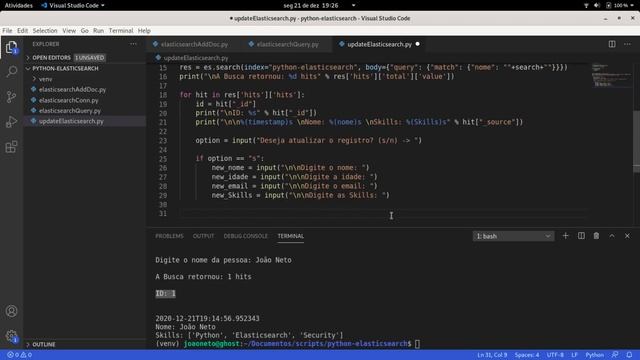Open the Extensions view

click(11, 147)
